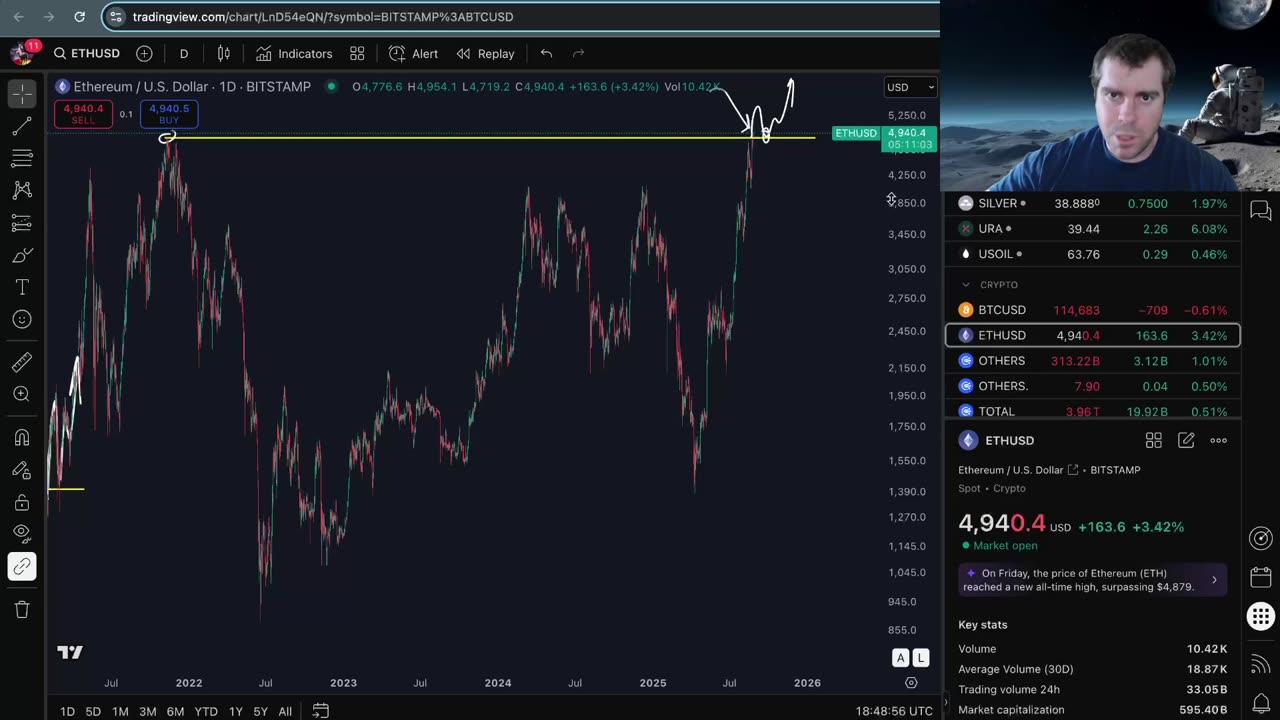Select the YTD time range

[x=206, y=711]
